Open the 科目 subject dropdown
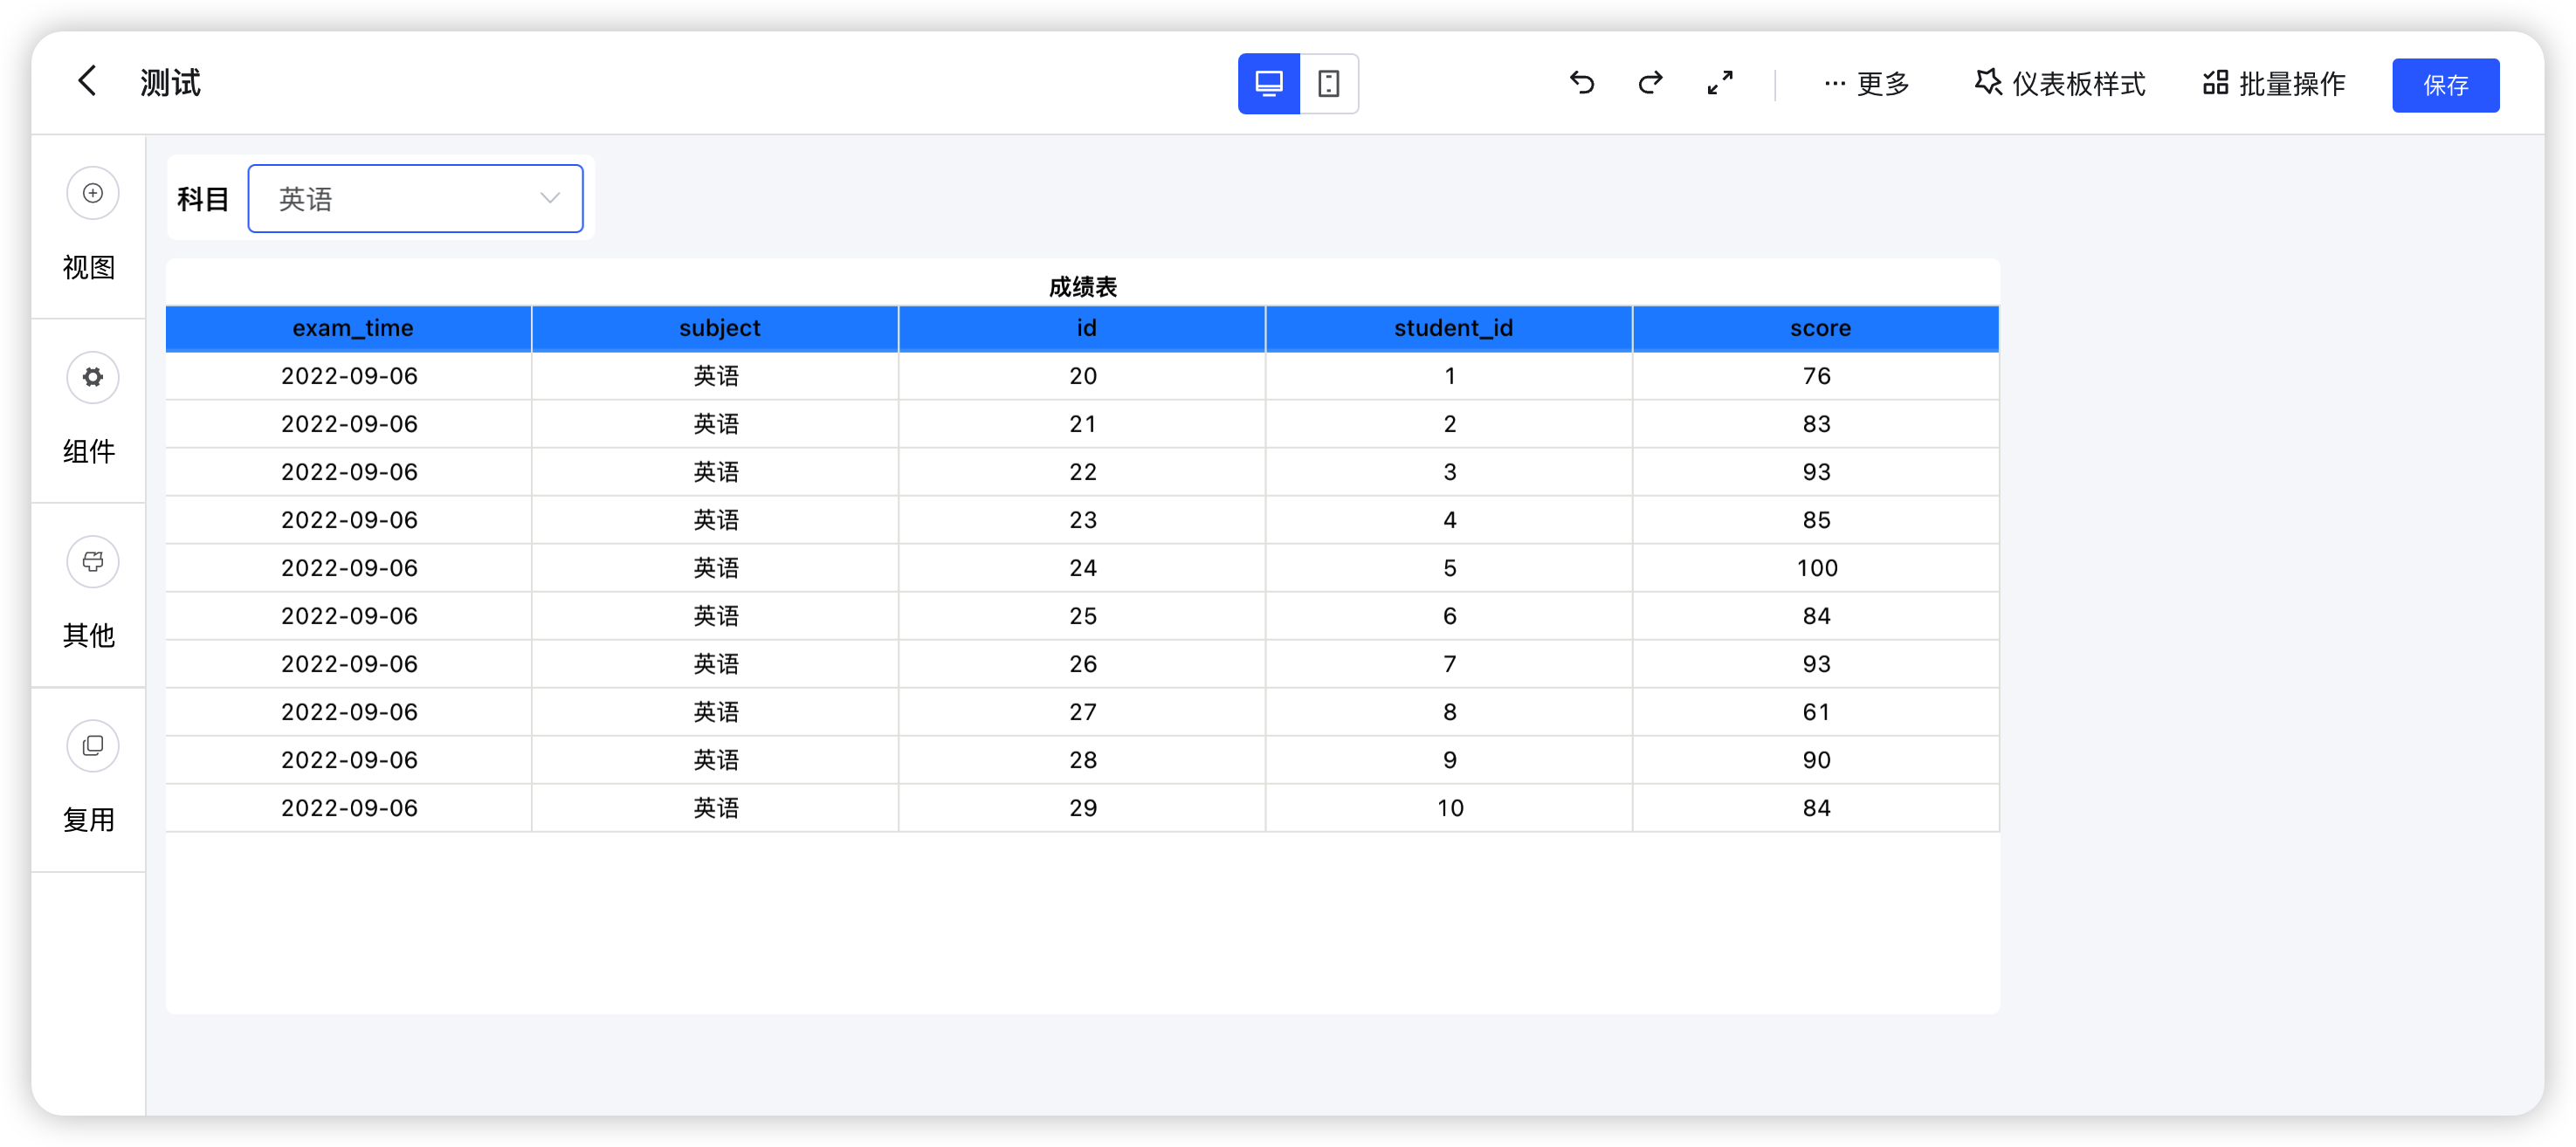Image resolution: width=2576 pixels, height=1147 pixels. [416, 198]
